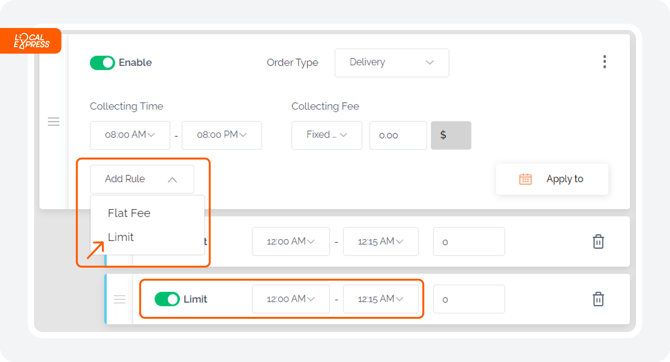Open the 12:15 AM end time in bottom Limit row
The width and height of the screenshot is (670, 362).
click(x=381, y=299)
